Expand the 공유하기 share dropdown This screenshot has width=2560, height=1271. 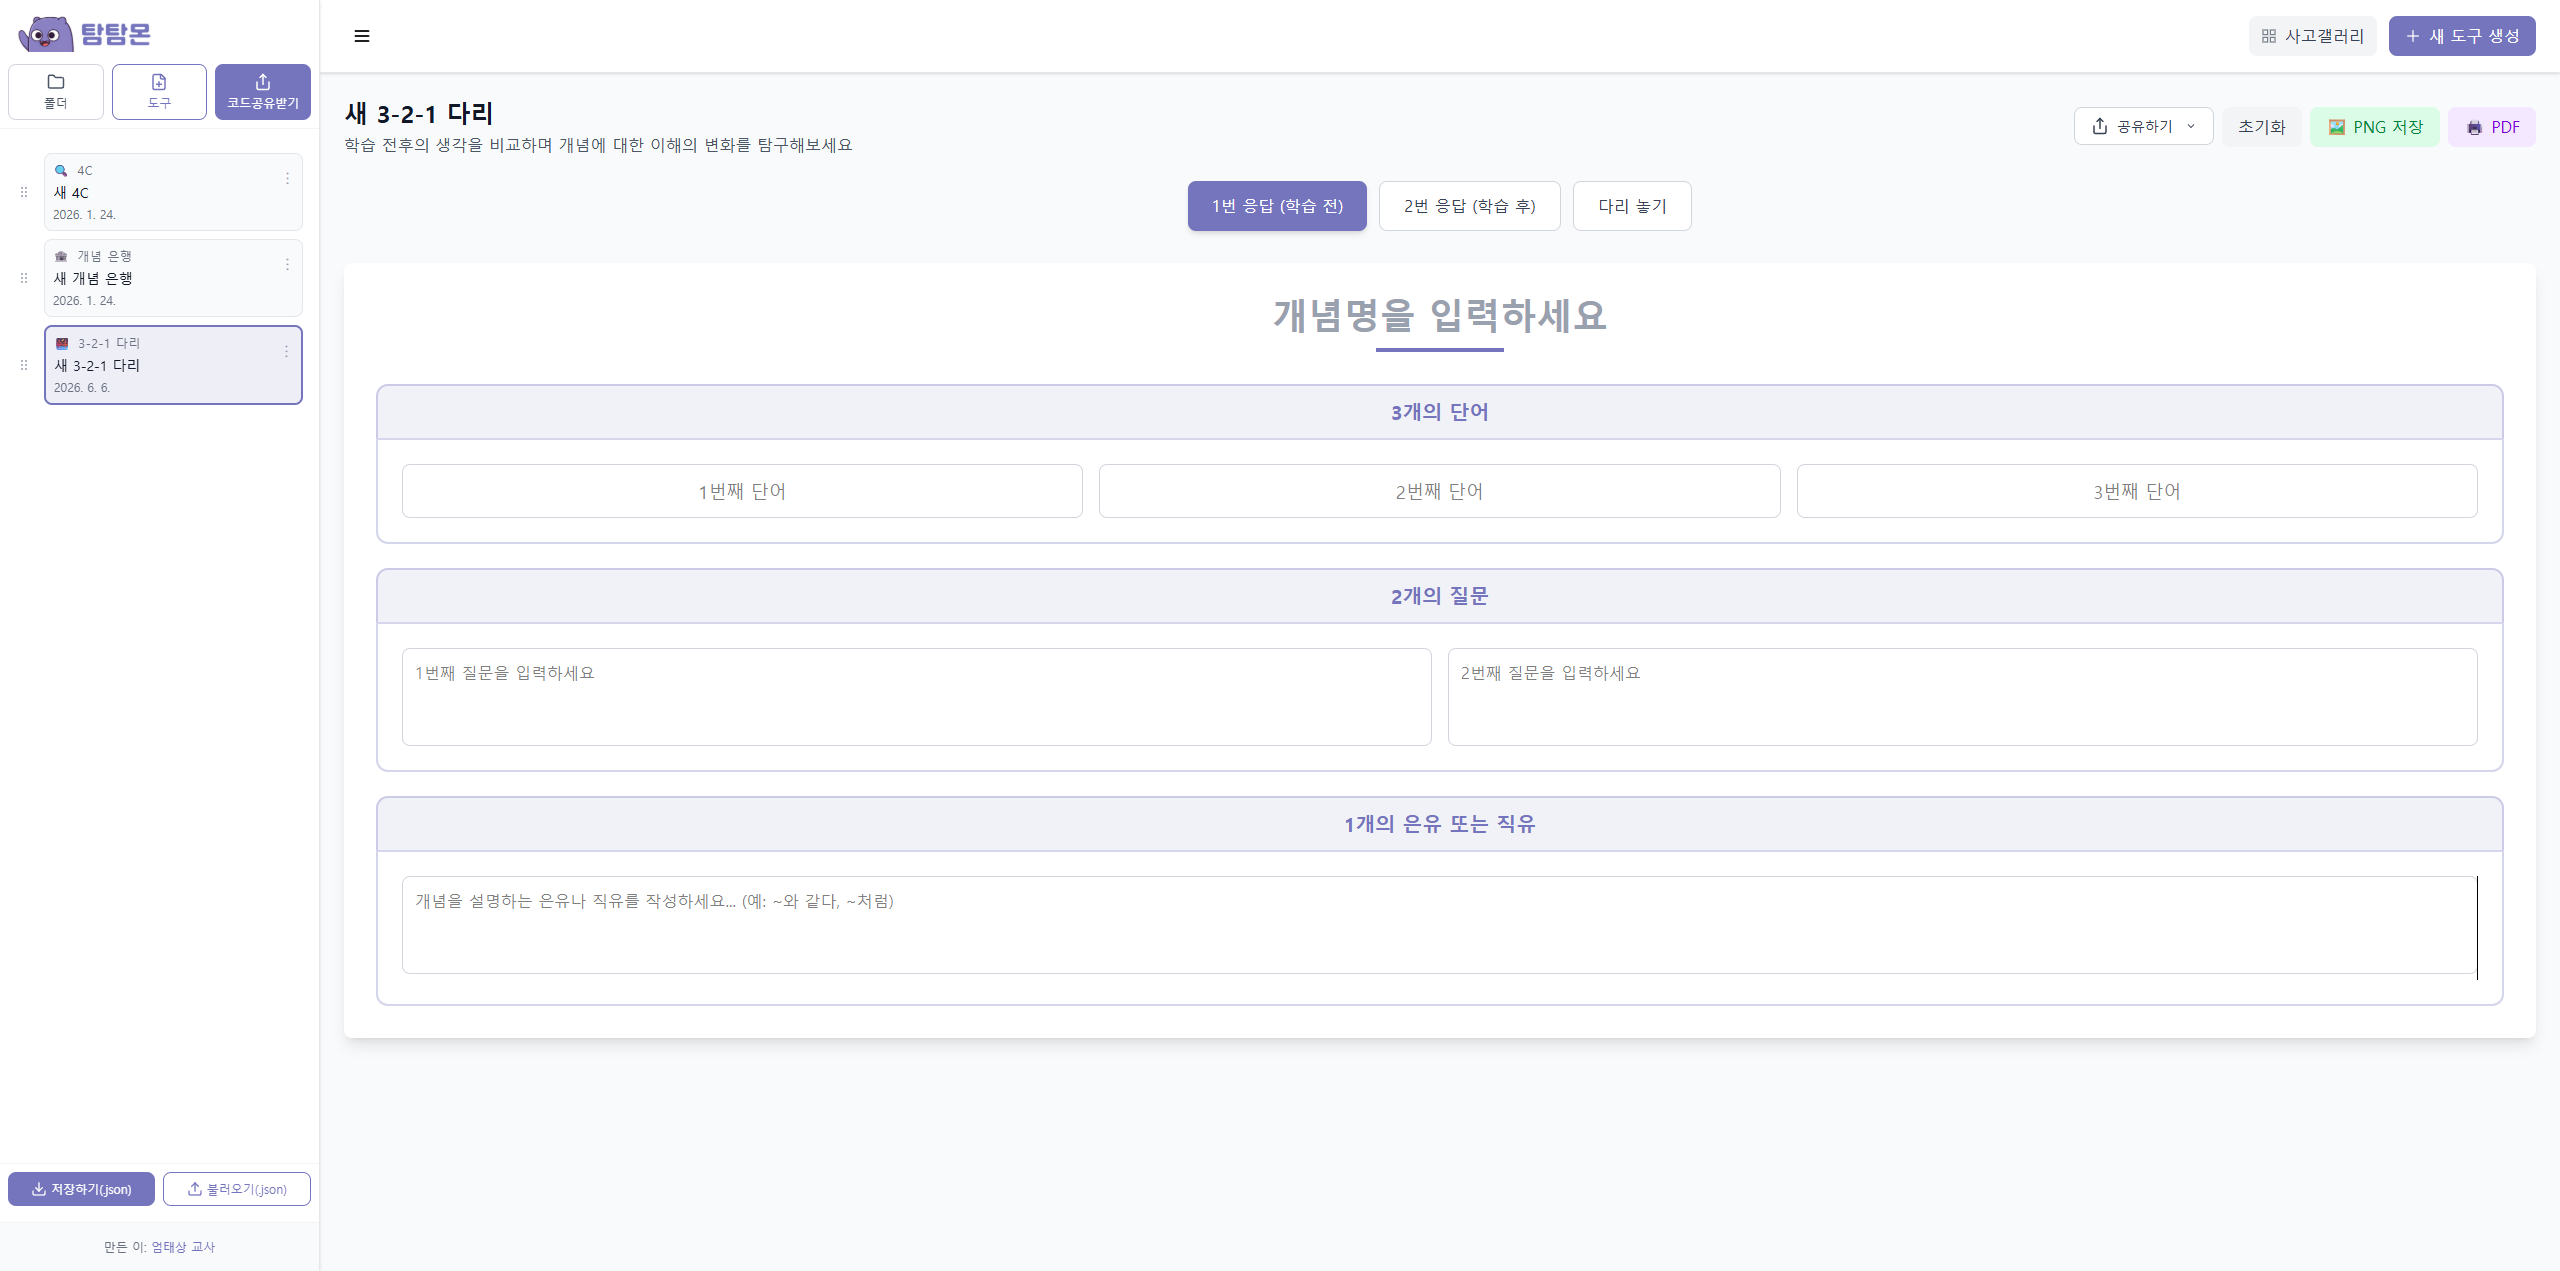2143,127
